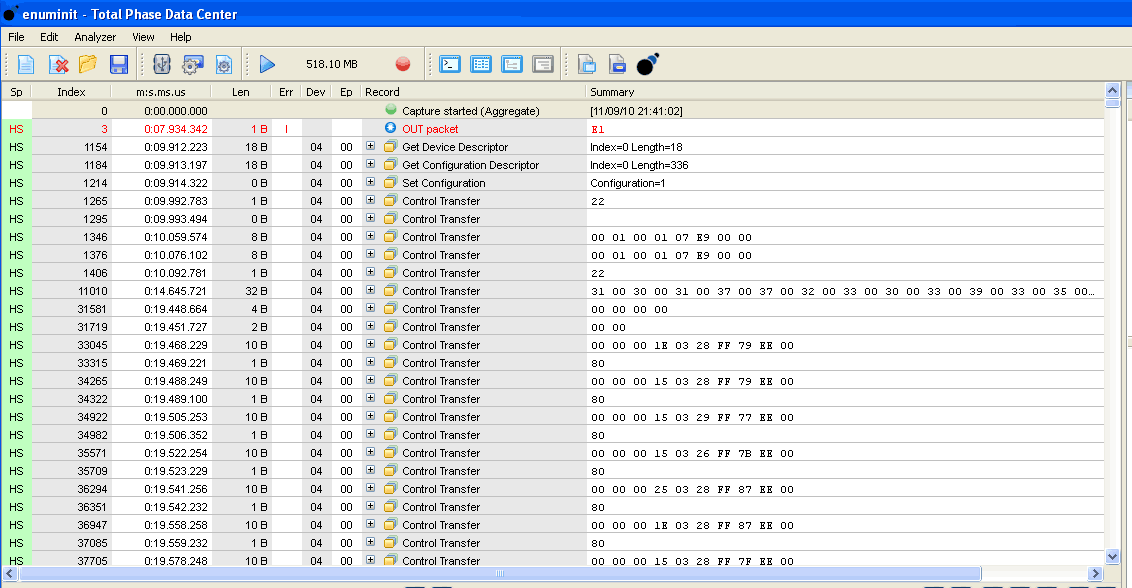Create a new capture file
The width and height of the screenshot is (1132, 588).
26,64
